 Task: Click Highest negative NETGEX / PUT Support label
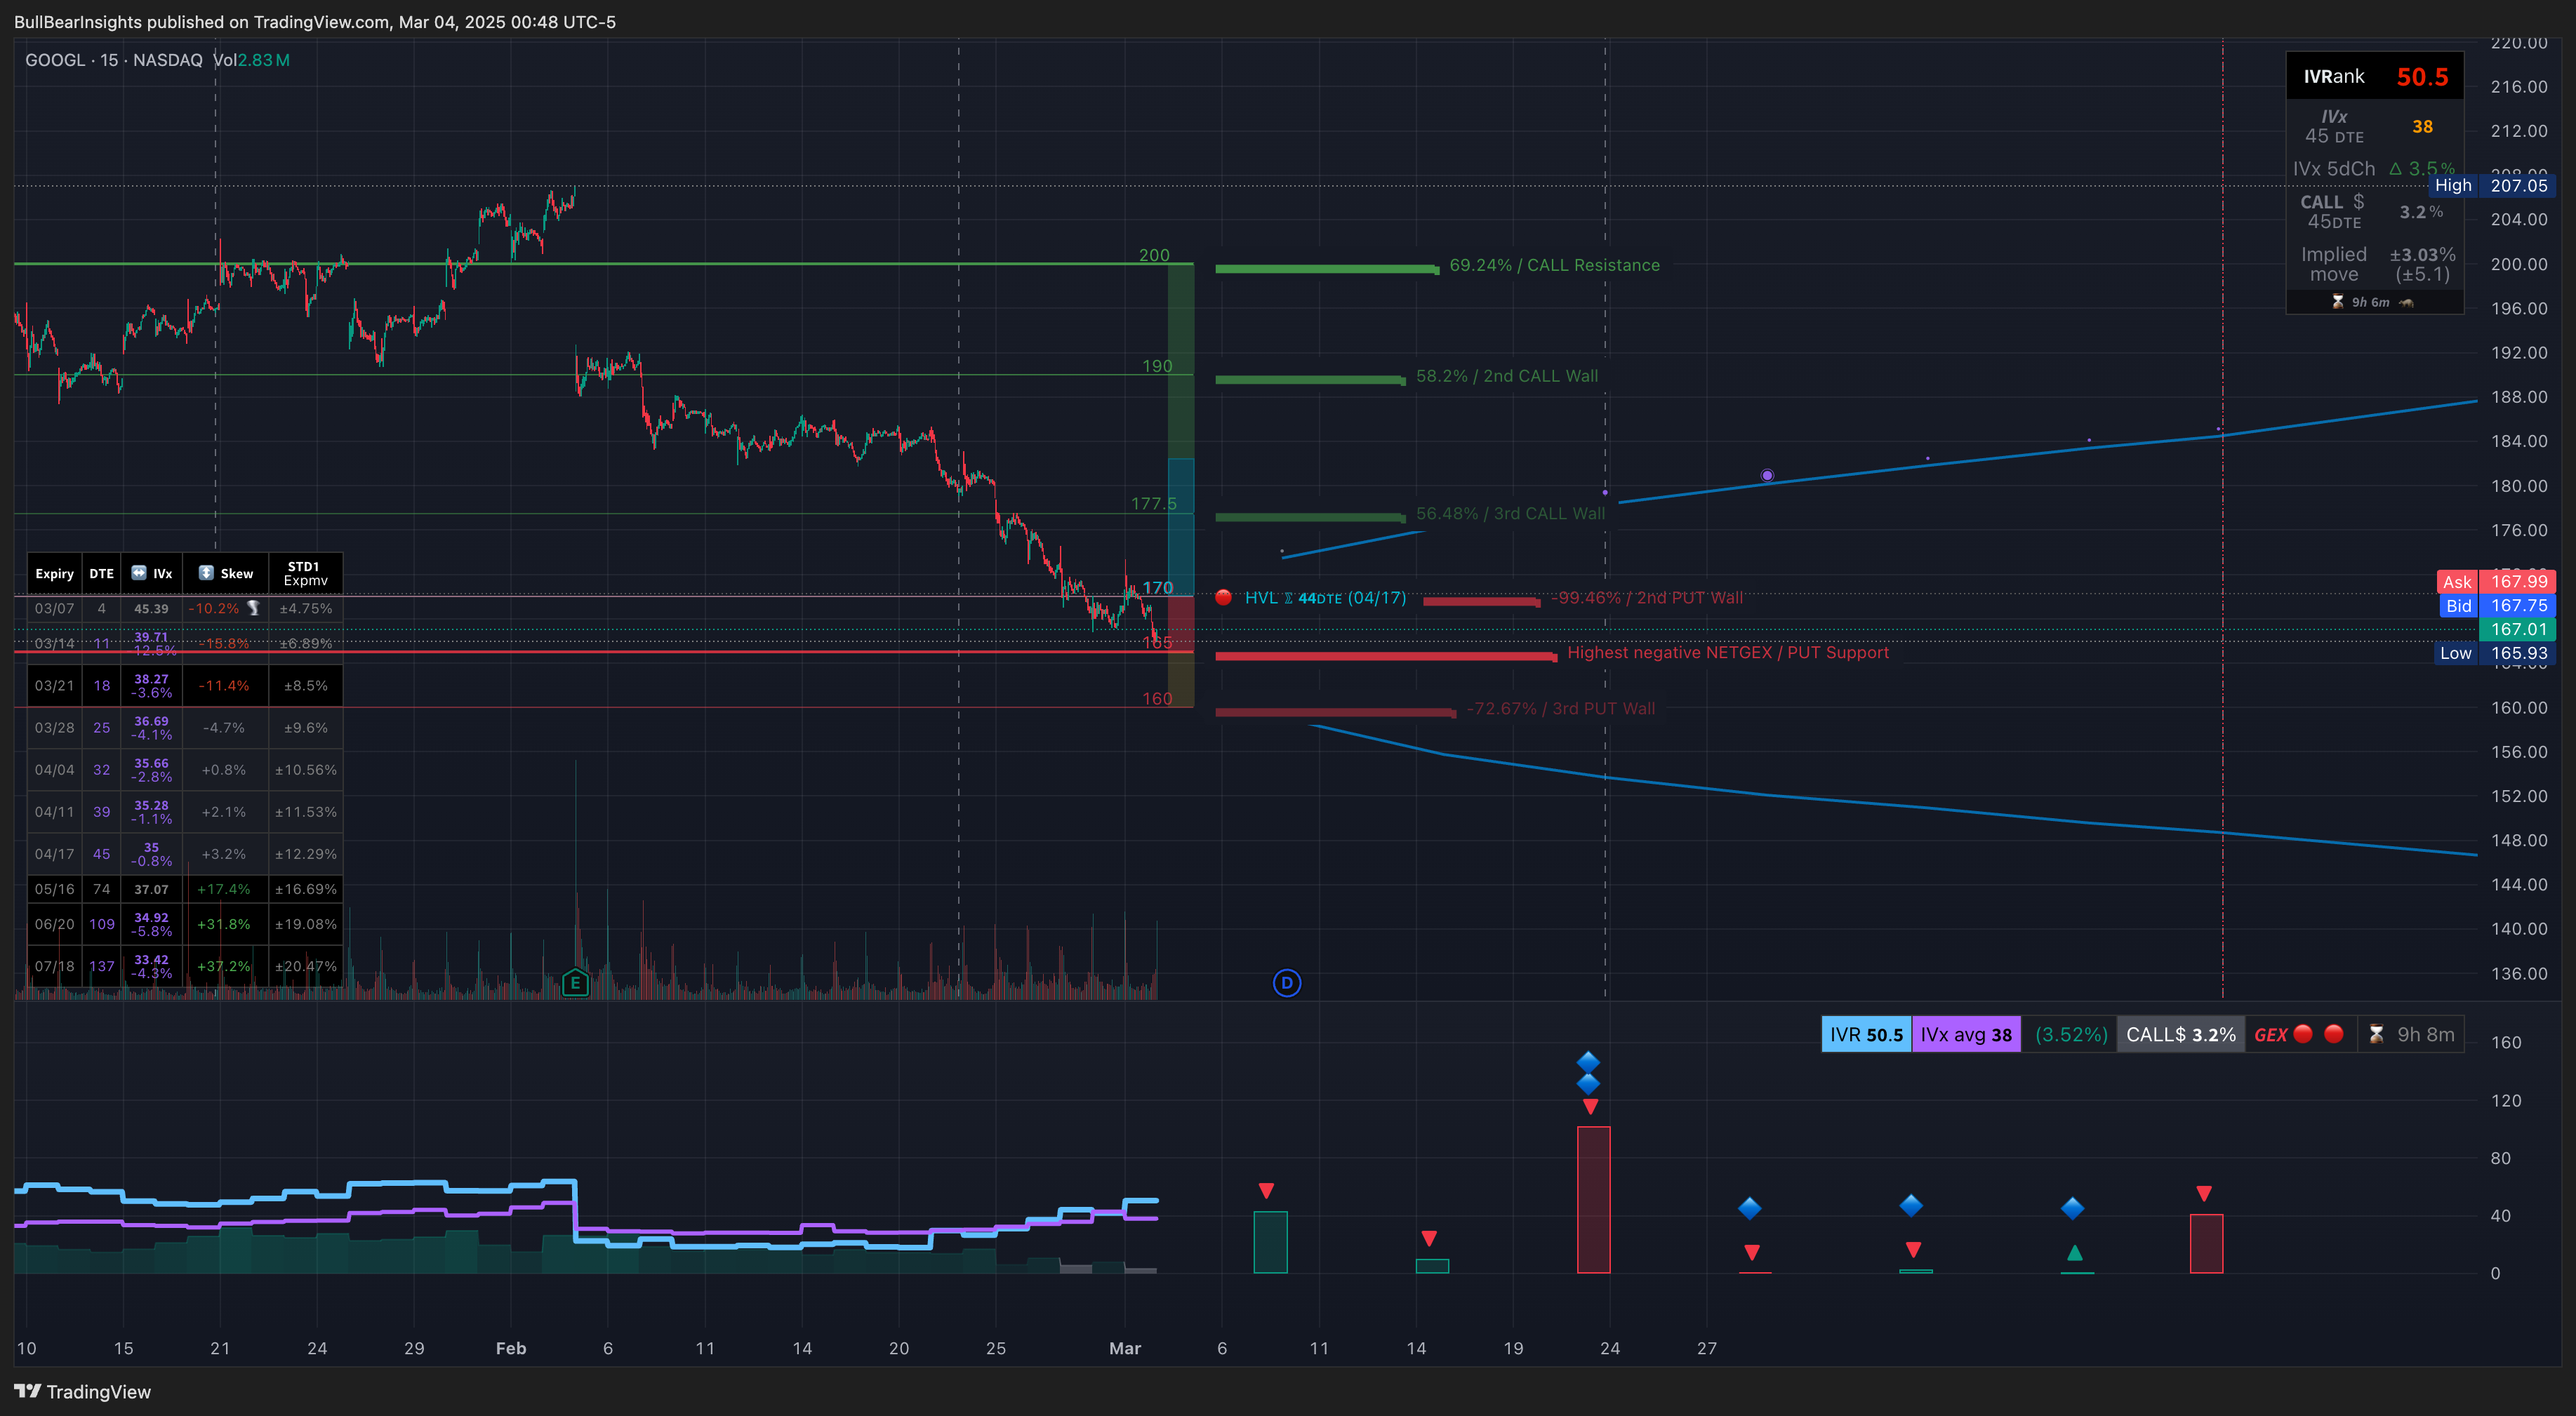point(1728,652)
